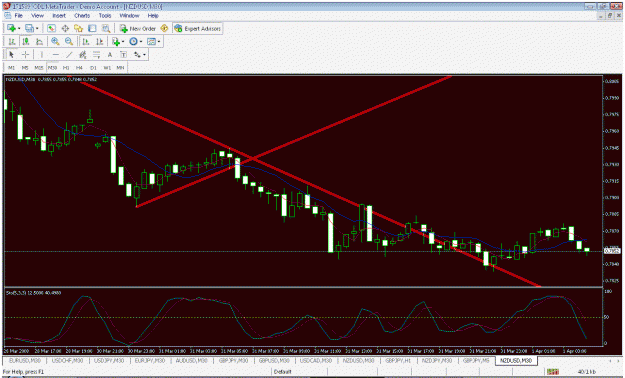Switch to the USDCHF,M30 chart tab
The height and width of the screenshot is (378, 625).
pos(67,360)
